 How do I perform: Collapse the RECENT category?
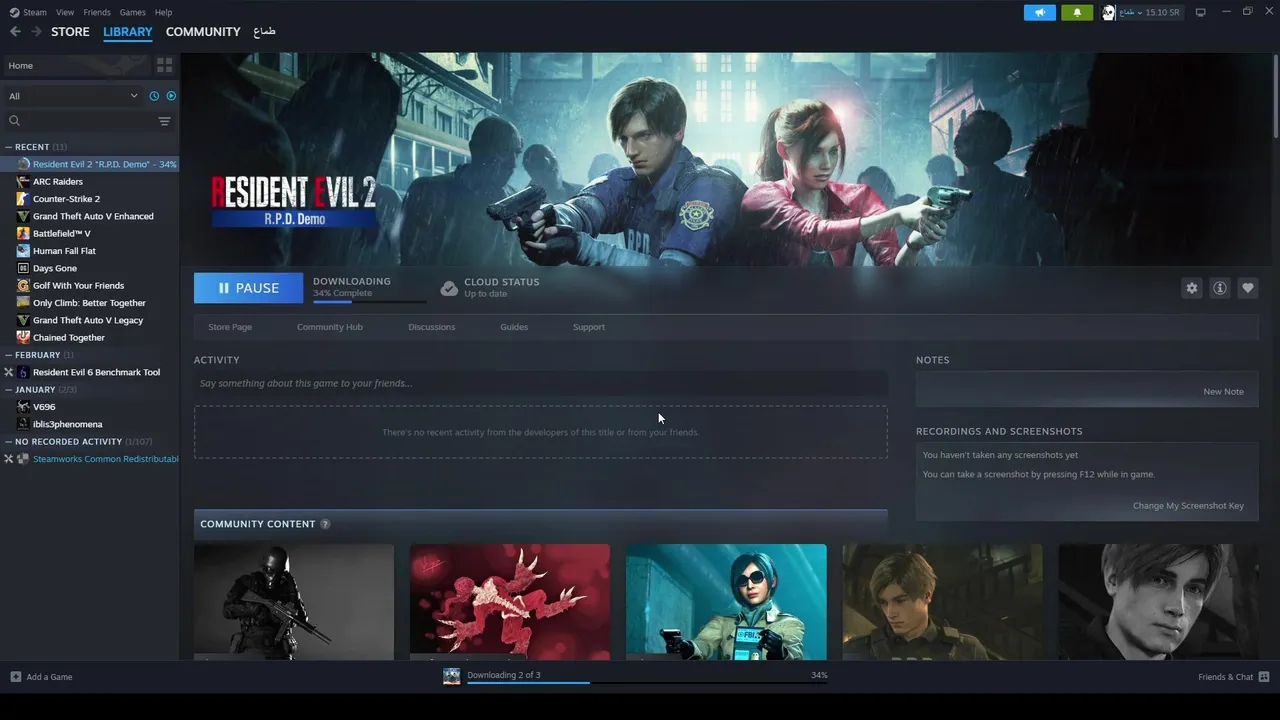coord(9,147)
